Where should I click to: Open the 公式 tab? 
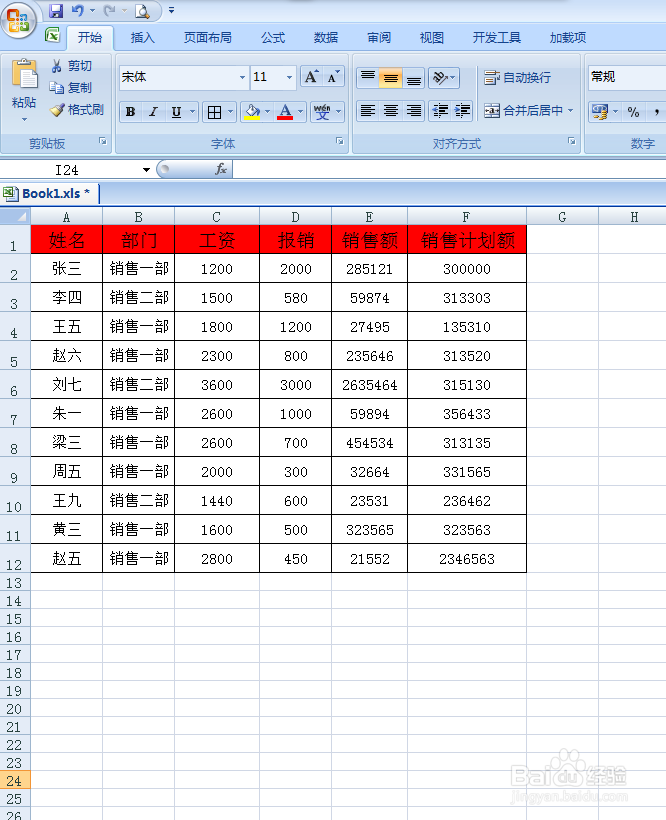tap(273, 38)
